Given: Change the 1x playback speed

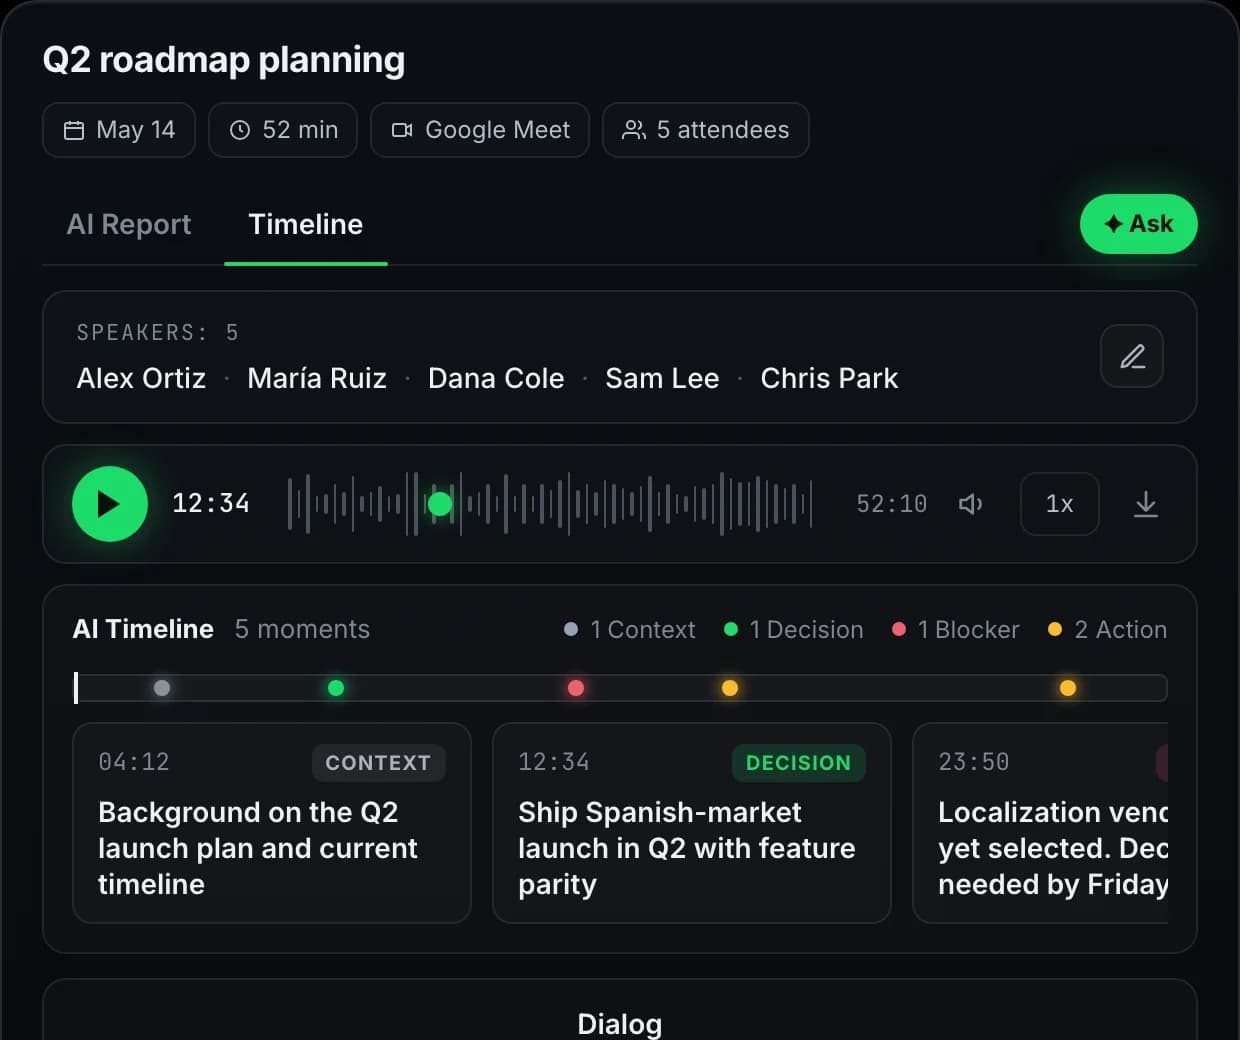Looking at the screenshot, I should (1060, 504).
